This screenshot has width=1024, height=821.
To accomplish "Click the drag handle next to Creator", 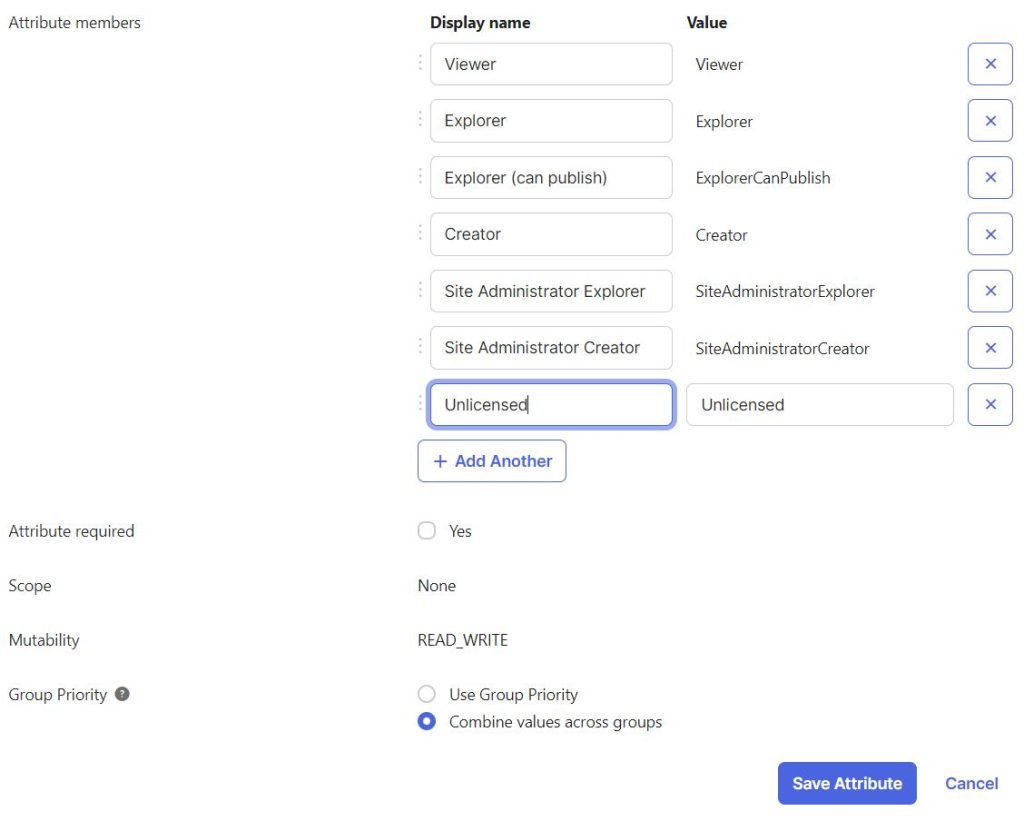I will [x=420, y=233].
